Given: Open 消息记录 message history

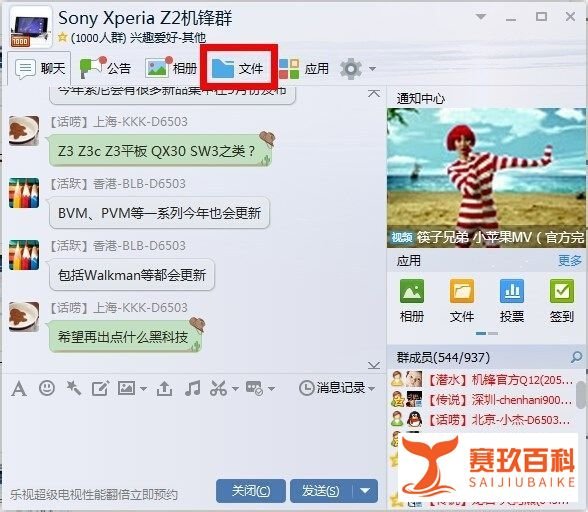Looking at the screenshot, I should 332,388.
